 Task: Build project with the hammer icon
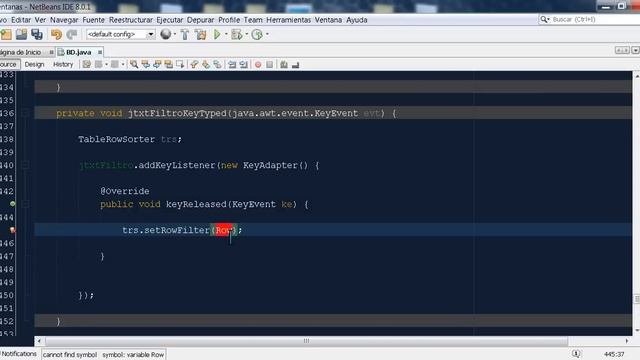tap(185, 35)
